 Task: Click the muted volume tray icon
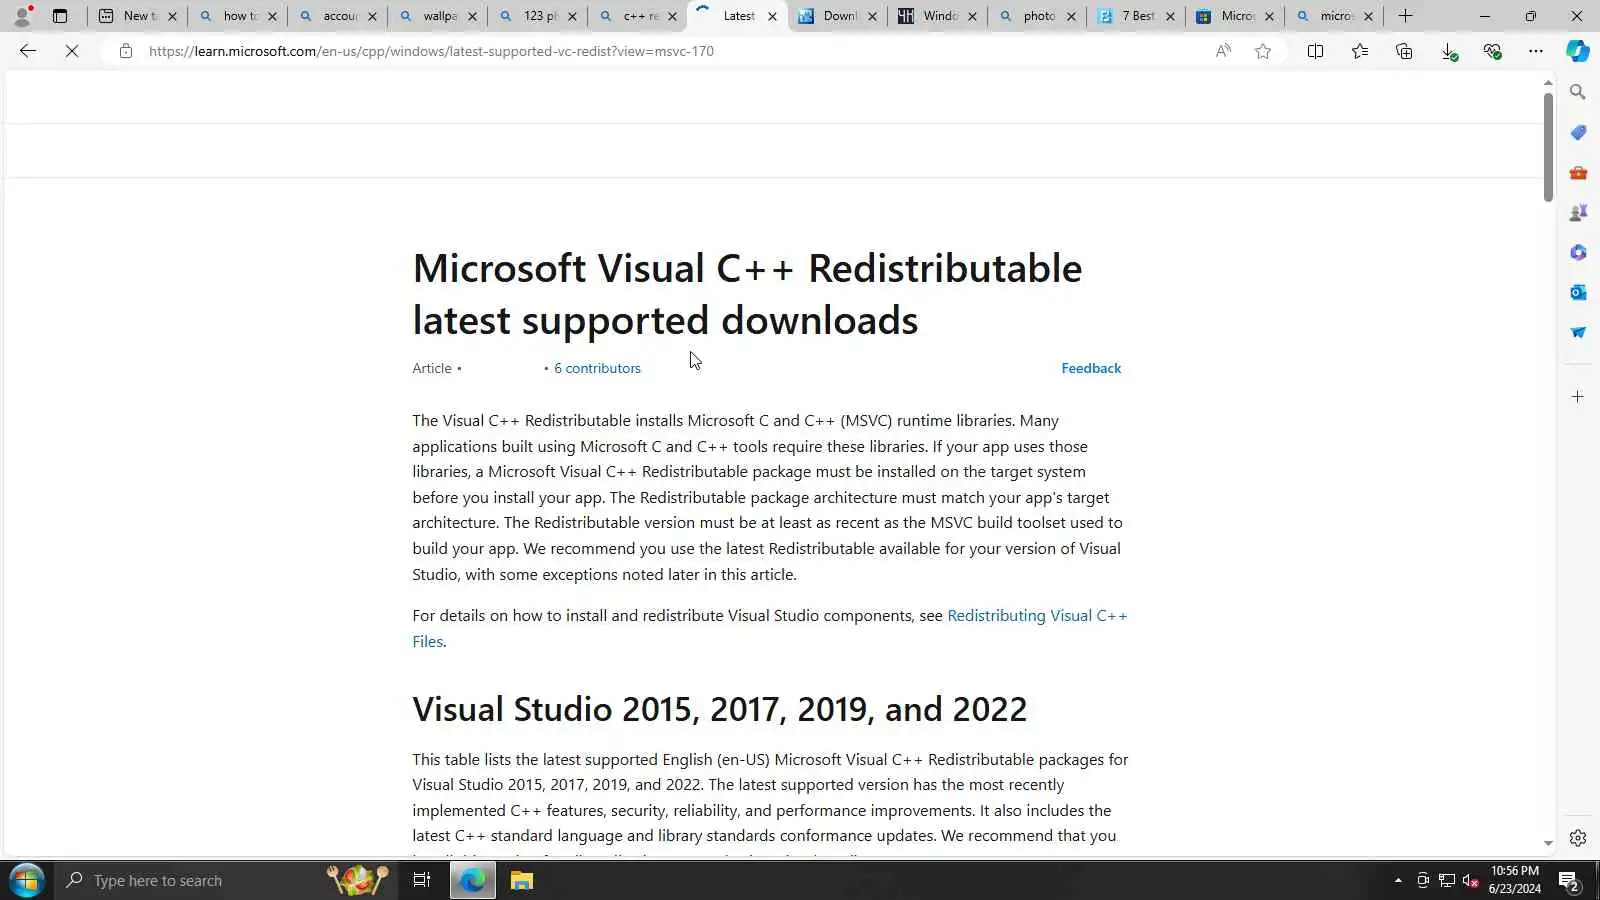[1470, 881]
